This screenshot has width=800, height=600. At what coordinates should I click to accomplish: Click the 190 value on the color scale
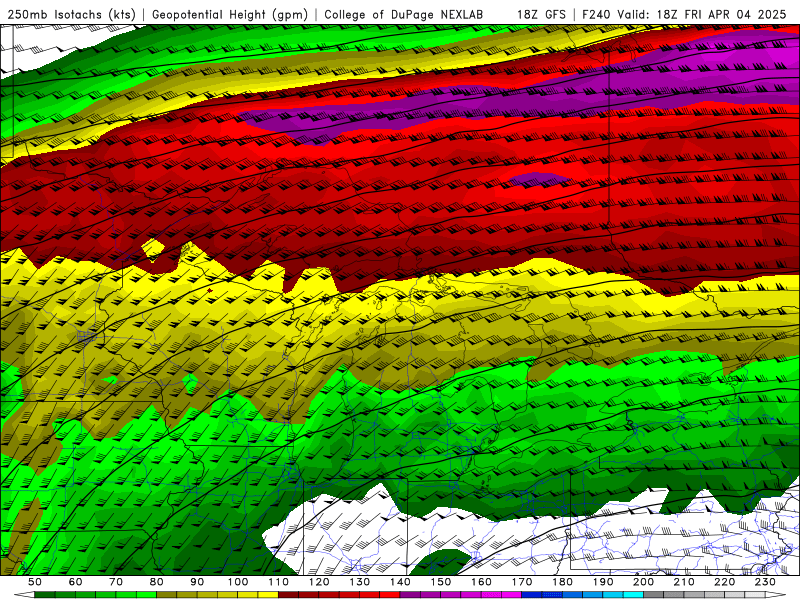603,582
